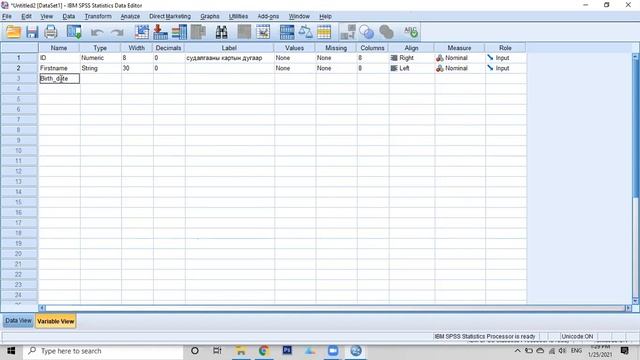Click the Width value 30 for Firstname
Viewport: 640px width, 360px height.
click(x=137, y=68)
